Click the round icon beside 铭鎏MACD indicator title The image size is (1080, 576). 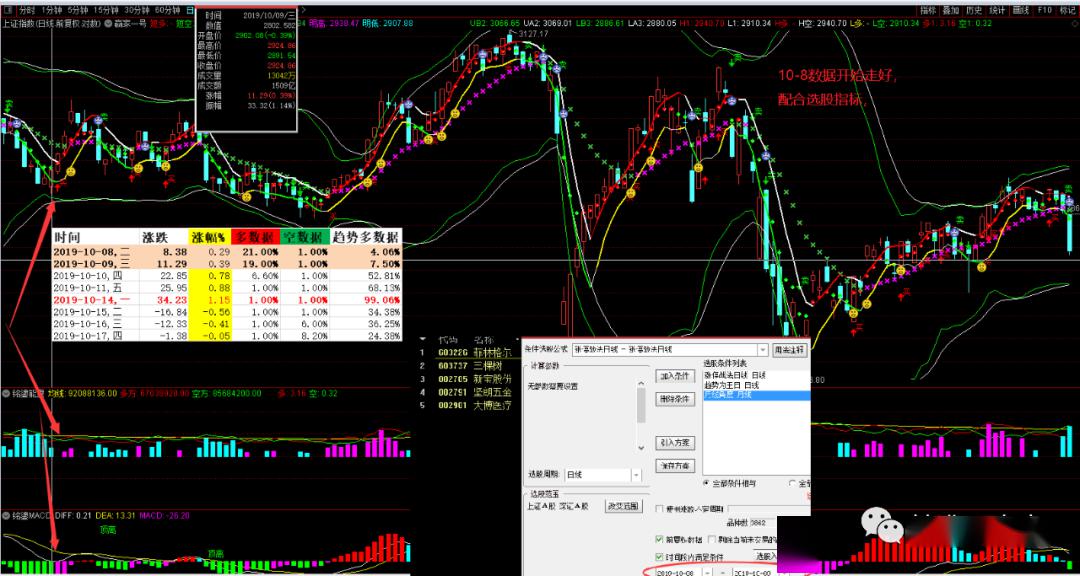point(6,515)
